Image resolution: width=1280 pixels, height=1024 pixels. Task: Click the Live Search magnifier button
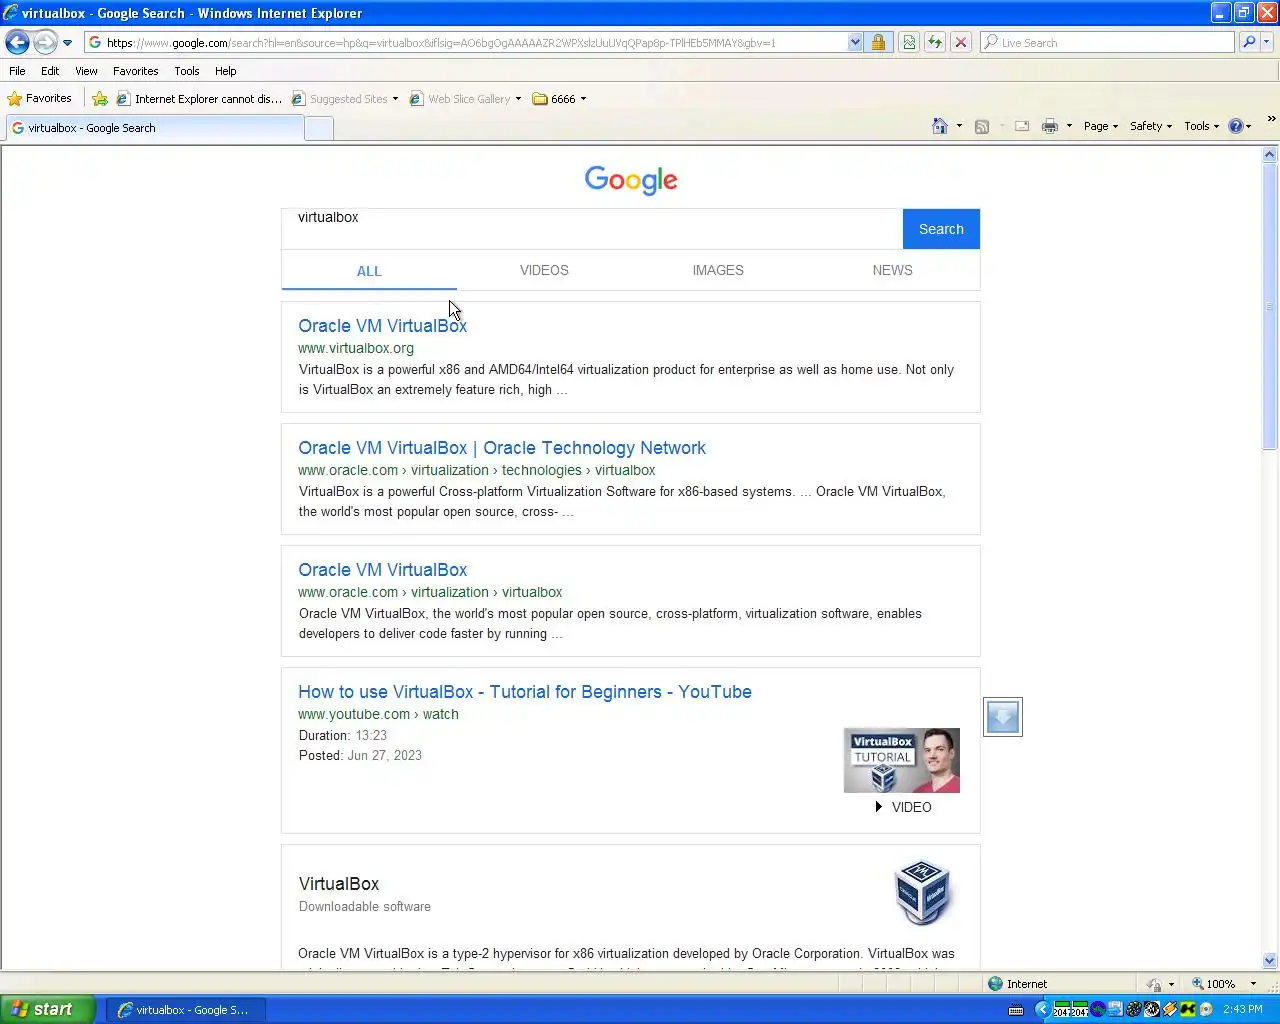point(1249,42)
